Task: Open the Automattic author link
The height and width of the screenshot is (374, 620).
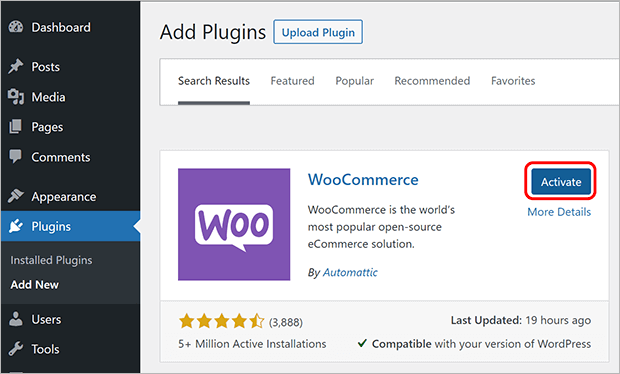Action: pos(350,272)
